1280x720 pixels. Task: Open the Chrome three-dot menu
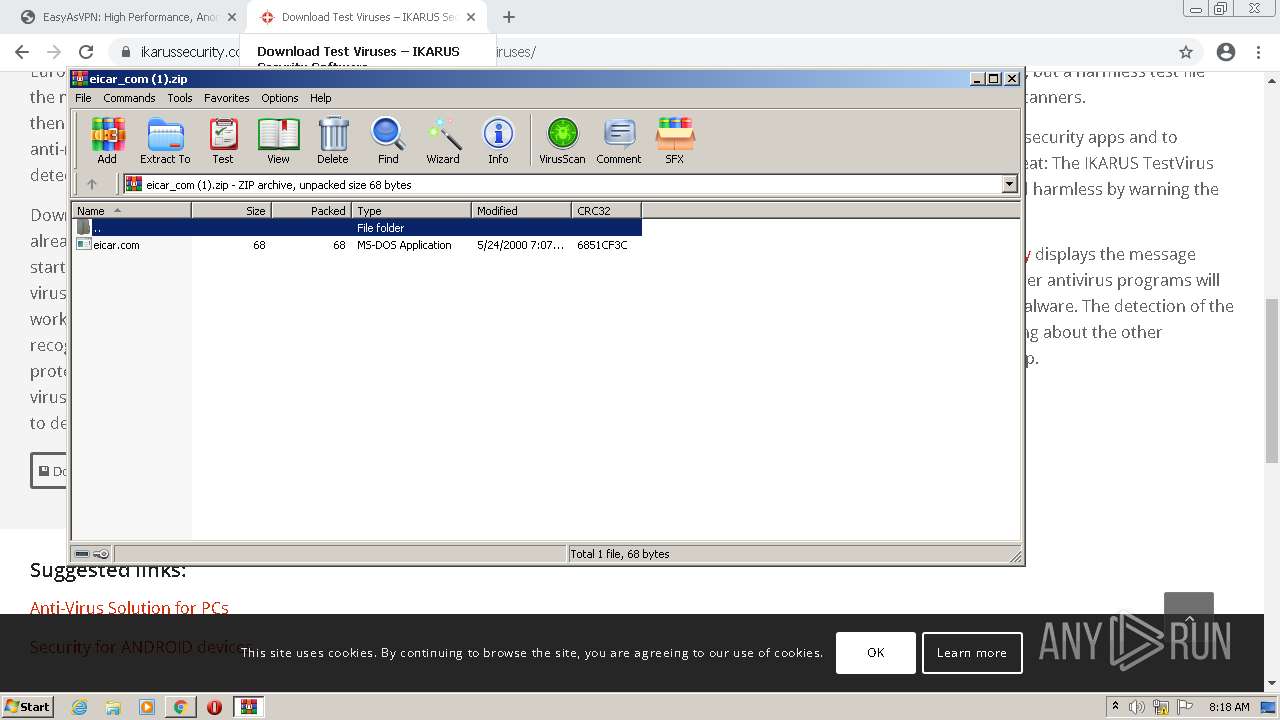(x=1258, y=52)
